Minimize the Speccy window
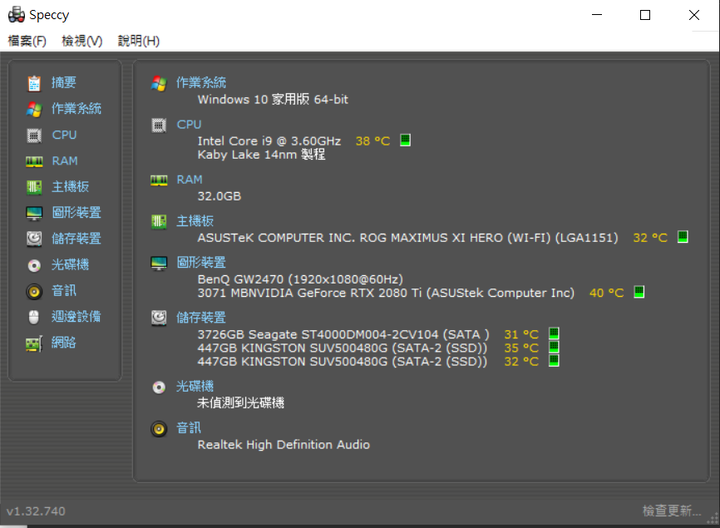The width and height of the screenshot is (720, 528). click(597, 15)
